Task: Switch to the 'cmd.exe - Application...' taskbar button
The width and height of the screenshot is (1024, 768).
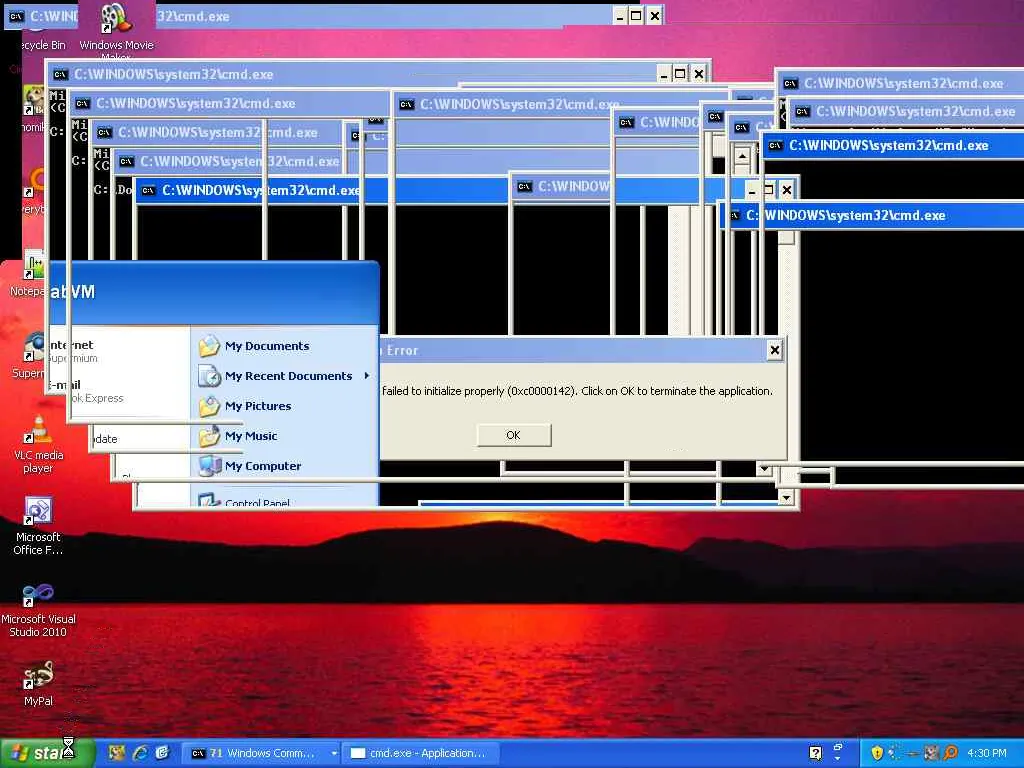Action: click(421, 753)
